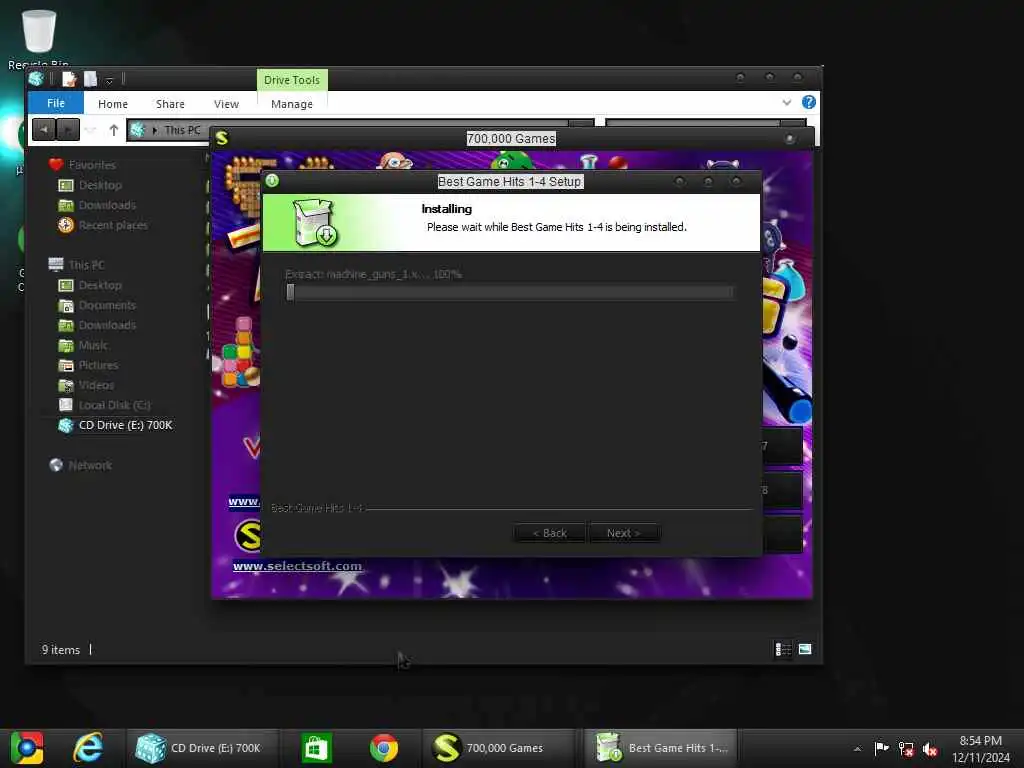Click the installer box icon in the Installing header
This screenshot has width=1024, height=768.
coord(315,223)
